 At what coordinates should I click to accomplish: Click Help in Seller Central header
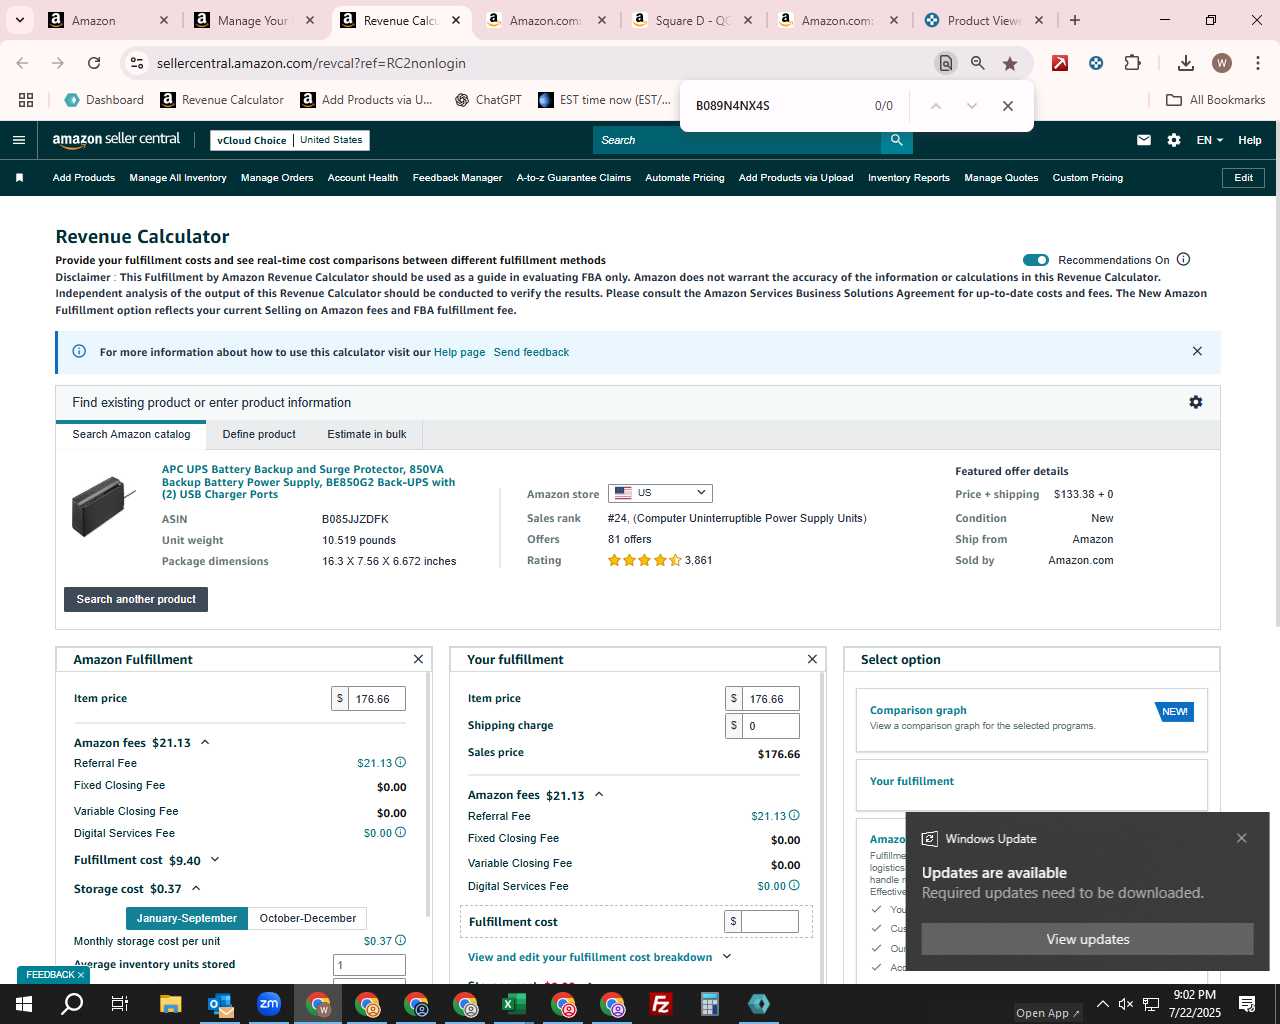pos(1249,140)
